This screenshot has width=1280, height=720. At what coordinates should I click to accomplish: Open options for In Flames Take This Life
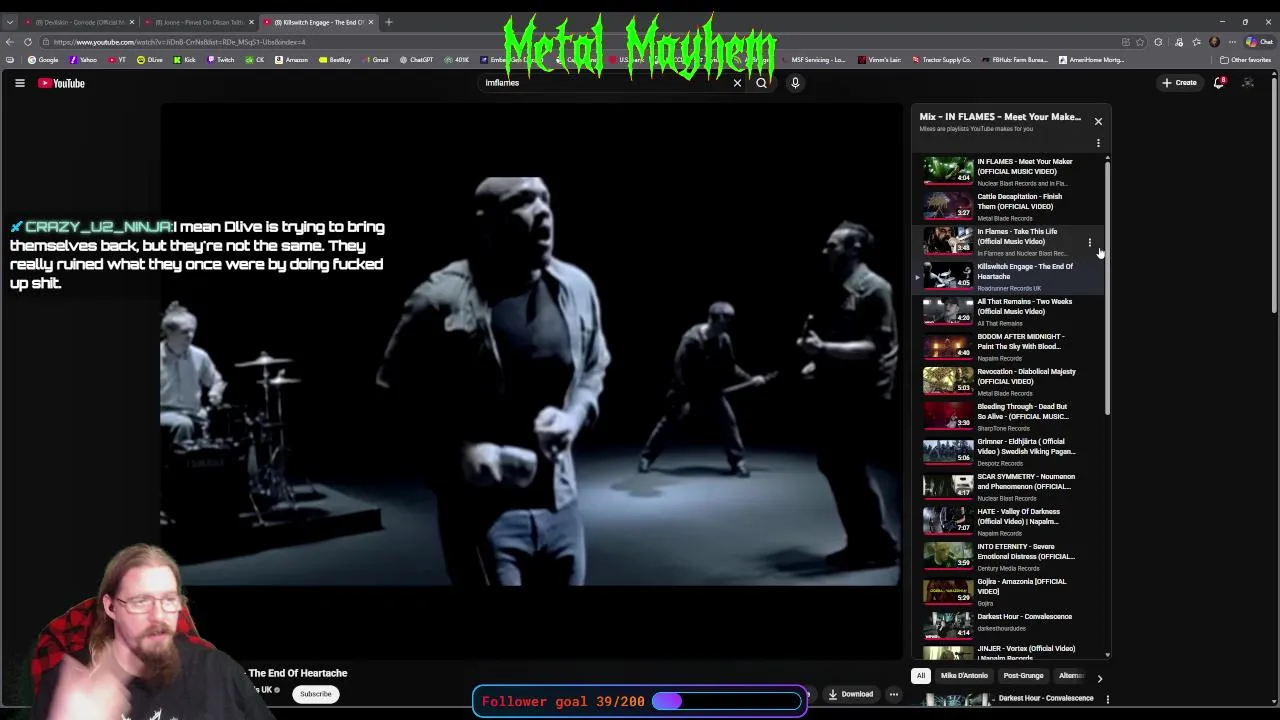[x=1090, y=242]
